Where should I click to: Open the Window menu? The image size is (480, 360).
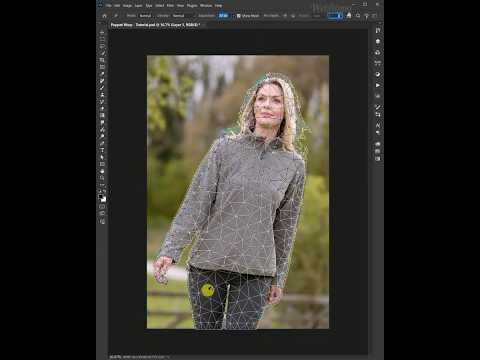tap(206, 6)
